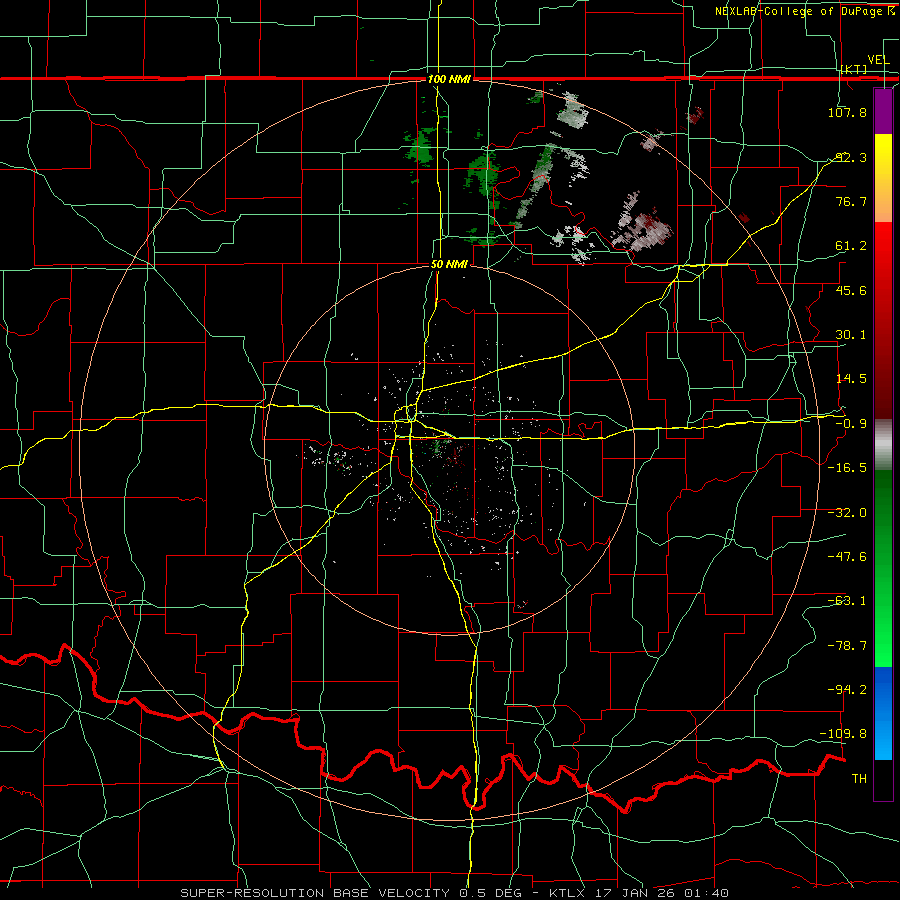
Task: Click the -63.1 legend value
Action: coord(847,601)
